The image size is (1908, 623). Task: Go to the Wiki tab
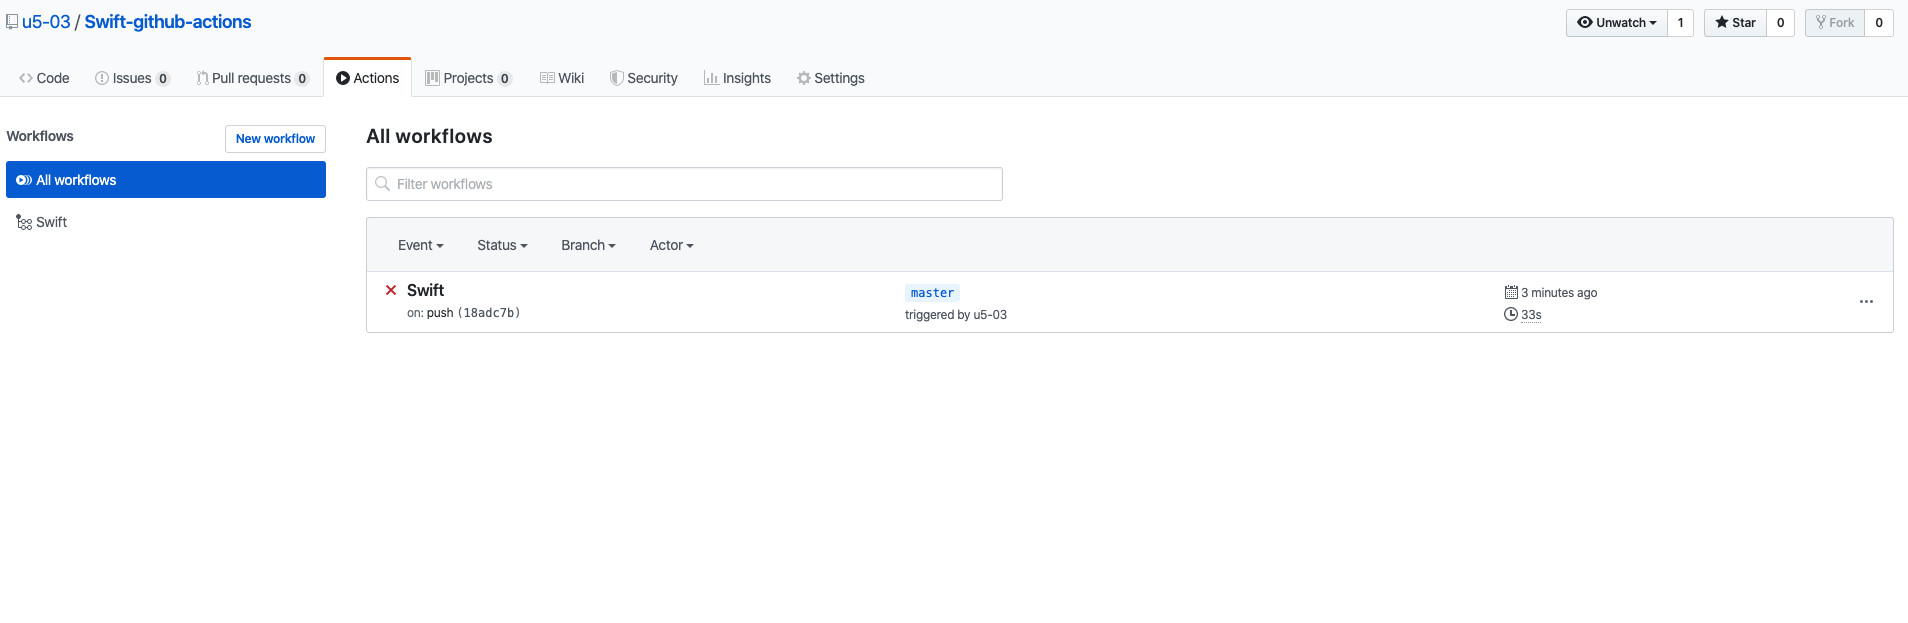[x=562, y=78]
